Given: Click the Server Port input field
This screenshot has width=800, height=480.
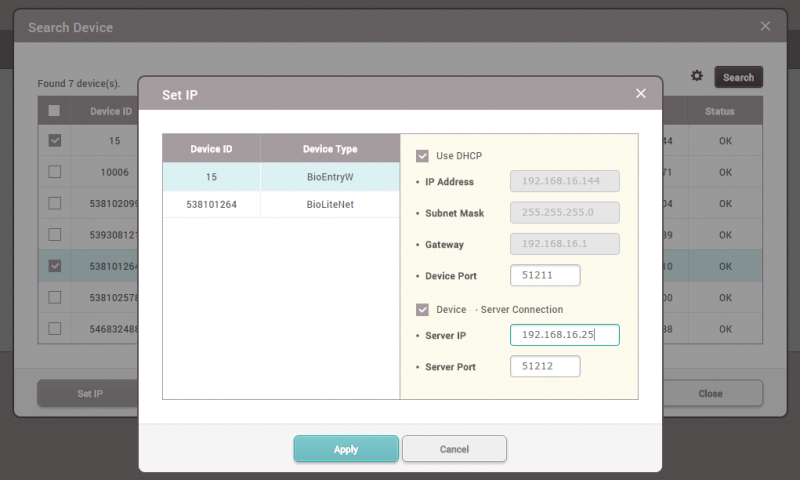Looking at the screenshot, I should [545, 367].
